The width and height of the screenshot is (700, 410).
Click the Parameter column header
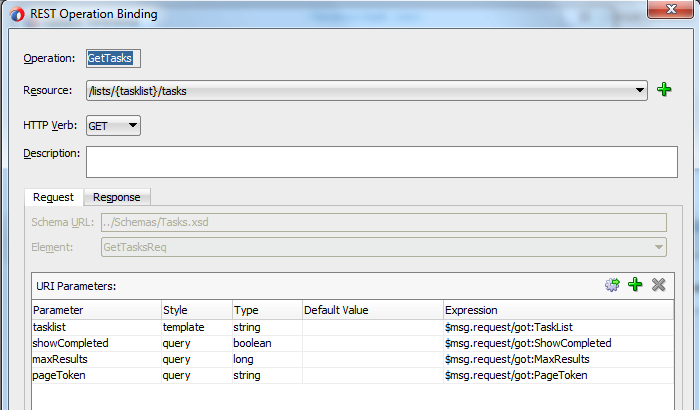click(96, 310)
